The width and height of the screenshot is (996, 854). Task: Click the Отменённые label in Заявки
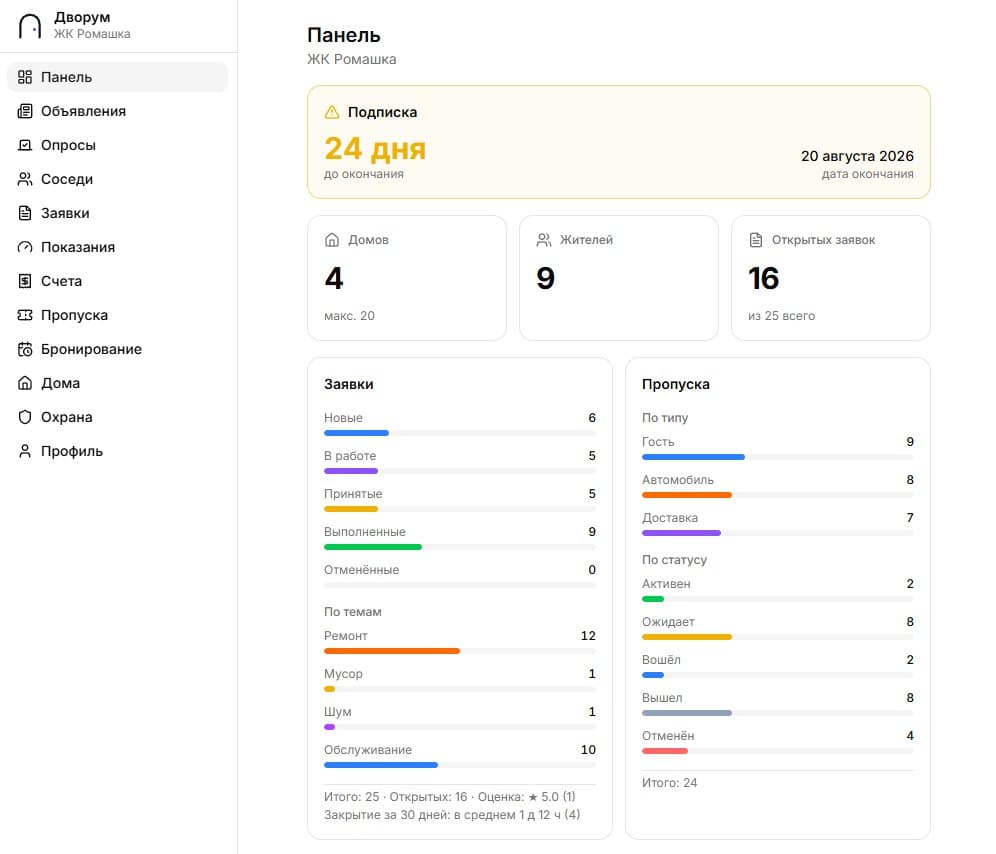[361, 570]
